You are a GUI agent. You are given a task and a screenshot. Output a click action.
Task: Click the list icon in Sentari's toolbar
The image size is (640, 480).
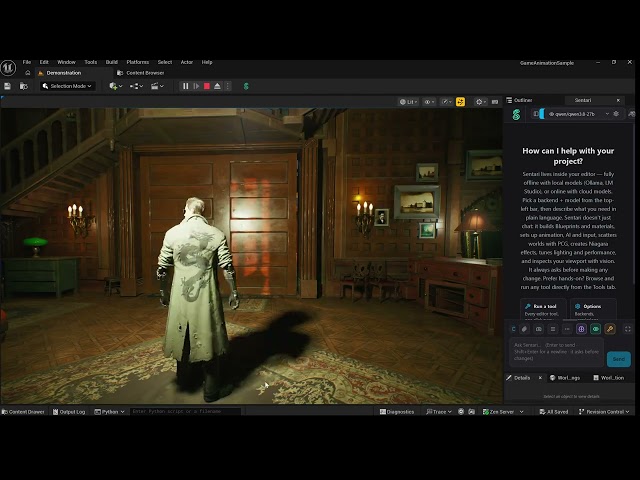pos(553,329)
